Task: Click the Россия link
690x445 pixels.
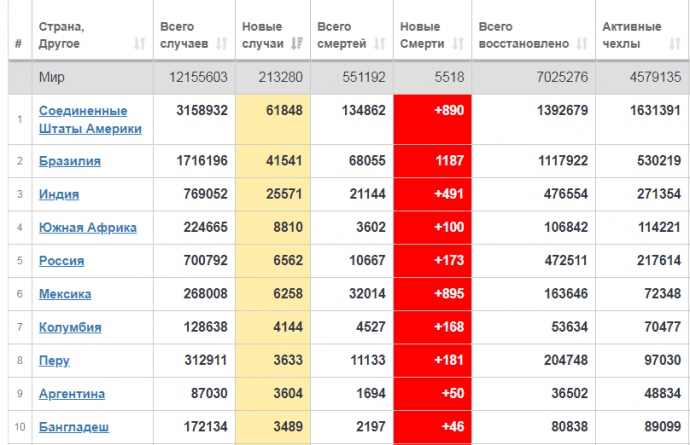Action: click(x=61, y=261)
